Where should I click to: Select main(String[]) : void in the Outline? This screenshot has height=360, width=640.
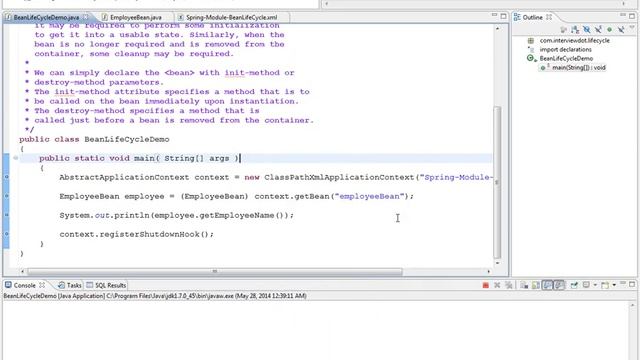tap(578, 67)
